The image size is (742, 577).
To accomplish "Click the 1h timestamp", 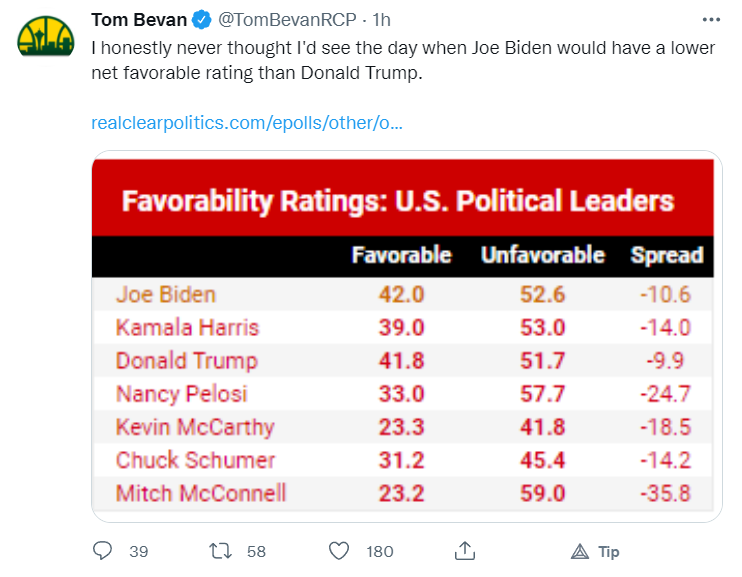I will coord(381,20).
